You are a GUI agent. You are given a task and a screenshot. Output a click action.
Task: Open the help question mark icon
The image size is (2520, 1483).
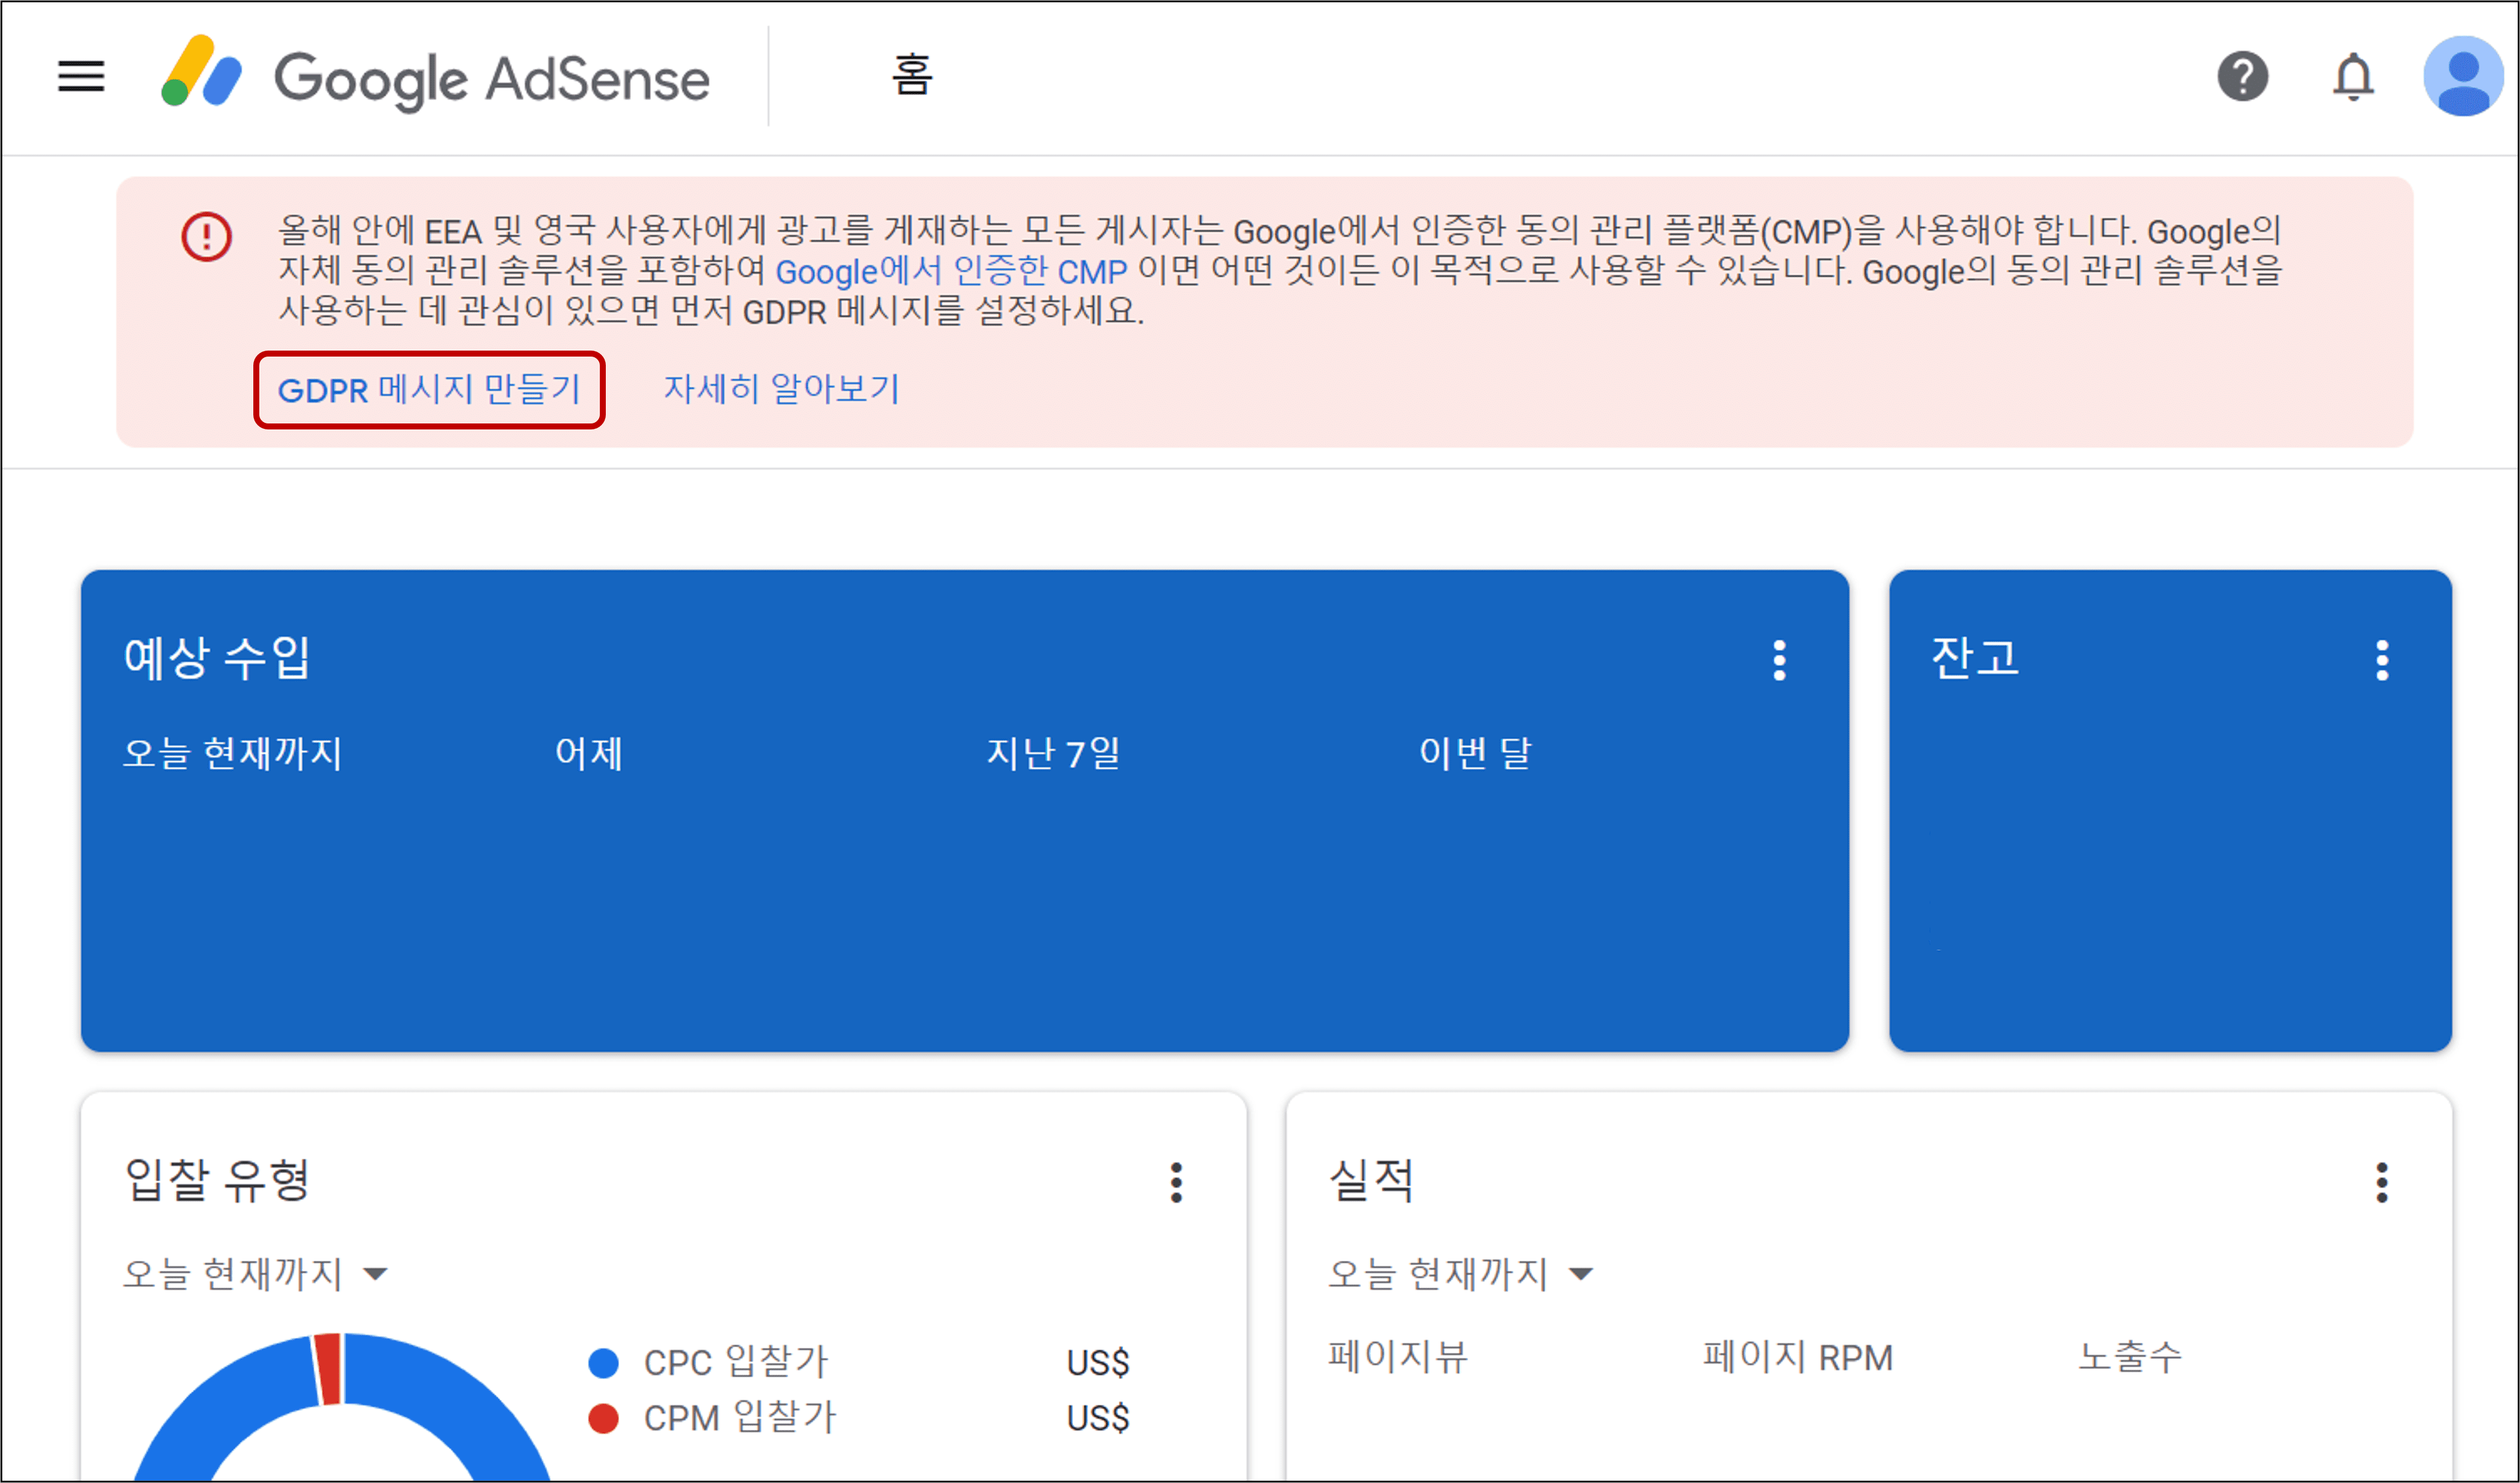coord(2243,76)
